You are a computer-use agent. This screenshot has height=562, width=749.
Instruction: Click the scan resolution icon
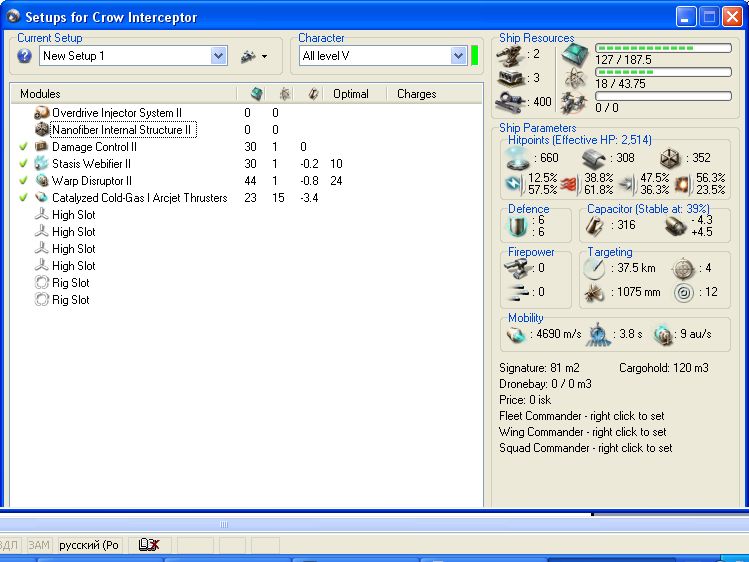point(594,293)
